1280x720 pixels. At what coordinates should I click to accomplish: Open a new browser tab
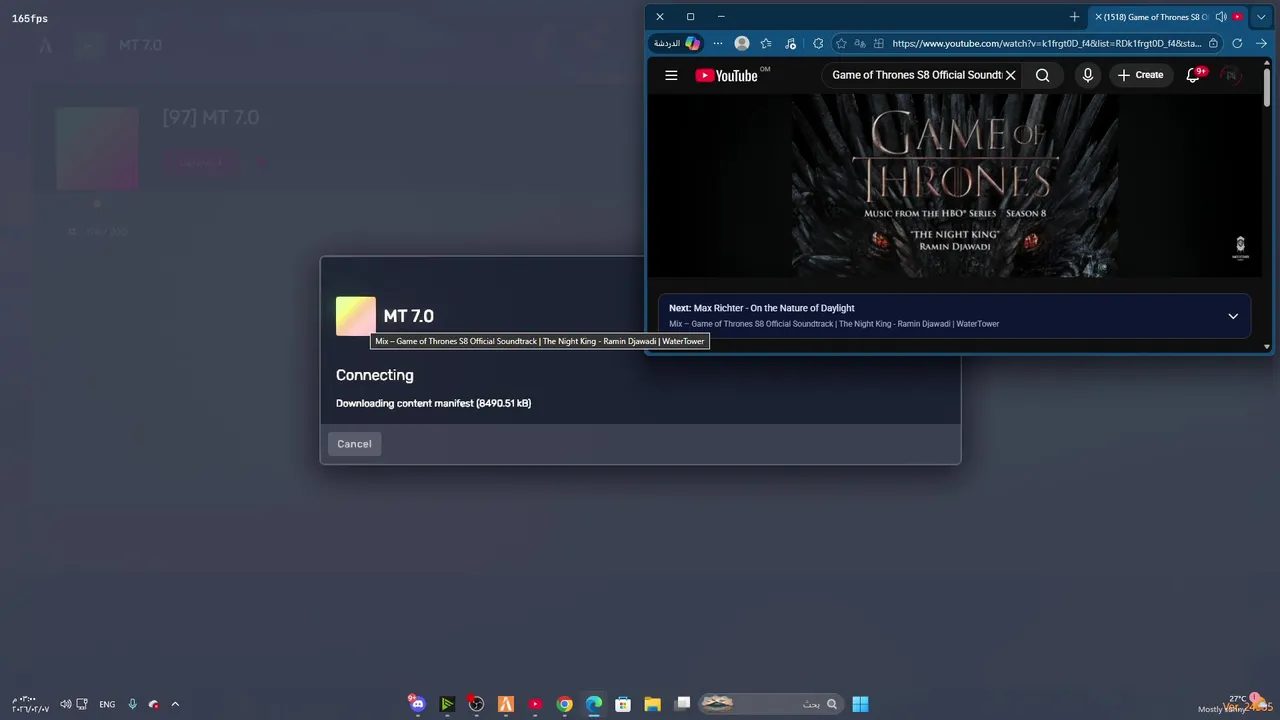1074,17
